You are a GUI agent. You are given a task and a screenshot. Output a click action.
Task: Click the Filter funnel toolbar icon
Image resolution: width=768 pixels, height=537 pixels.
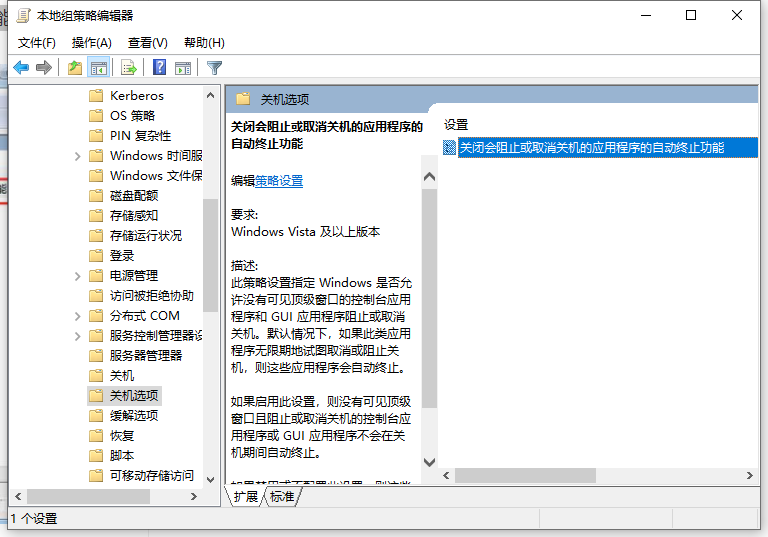pos(214,68)
